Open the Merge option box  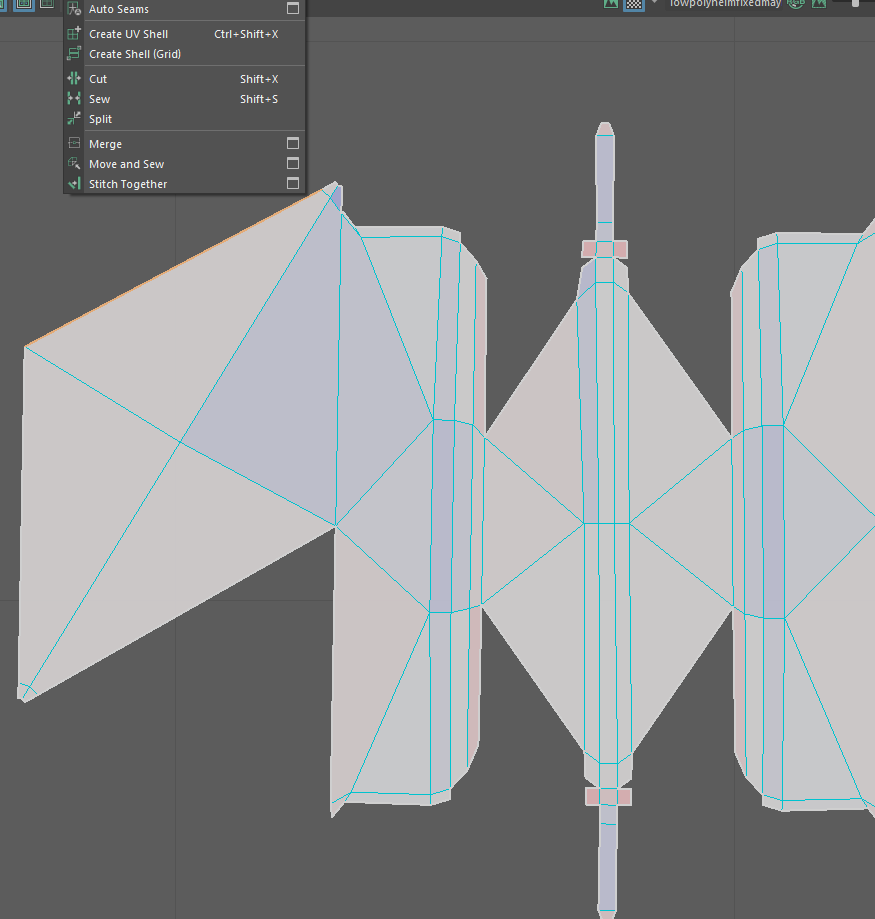[293, 144]
